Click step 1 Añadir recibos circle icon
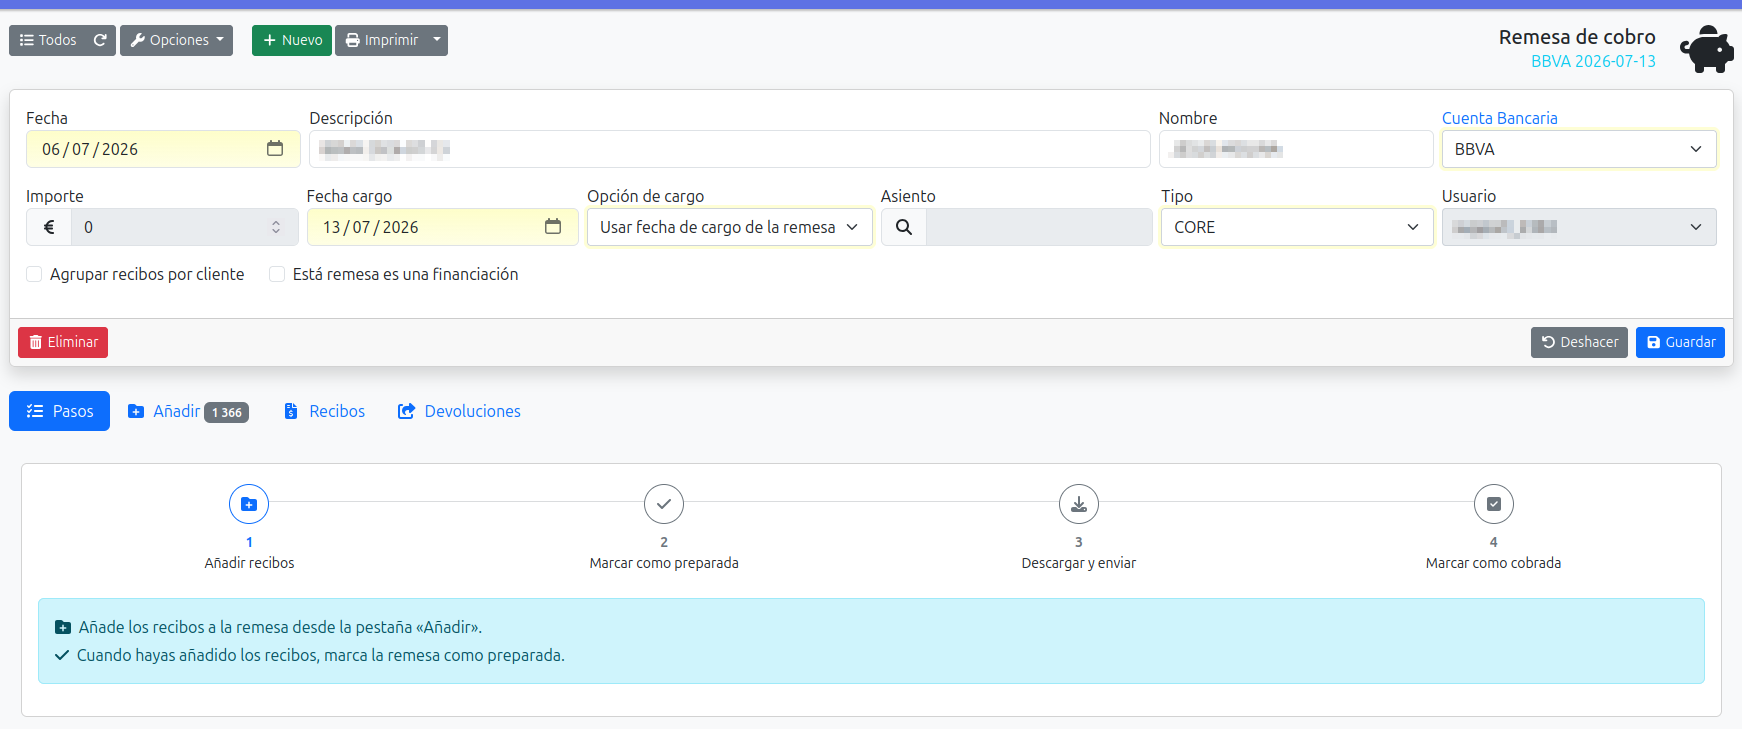This screenshot has width=1742, height=729. tap(249, 504)
